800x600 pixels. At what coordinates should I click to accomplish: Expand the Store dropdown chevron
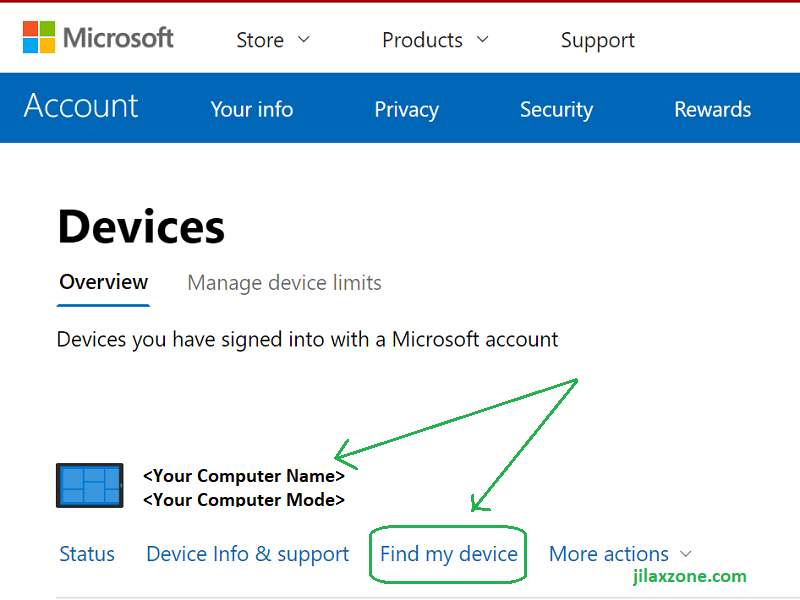304,39
